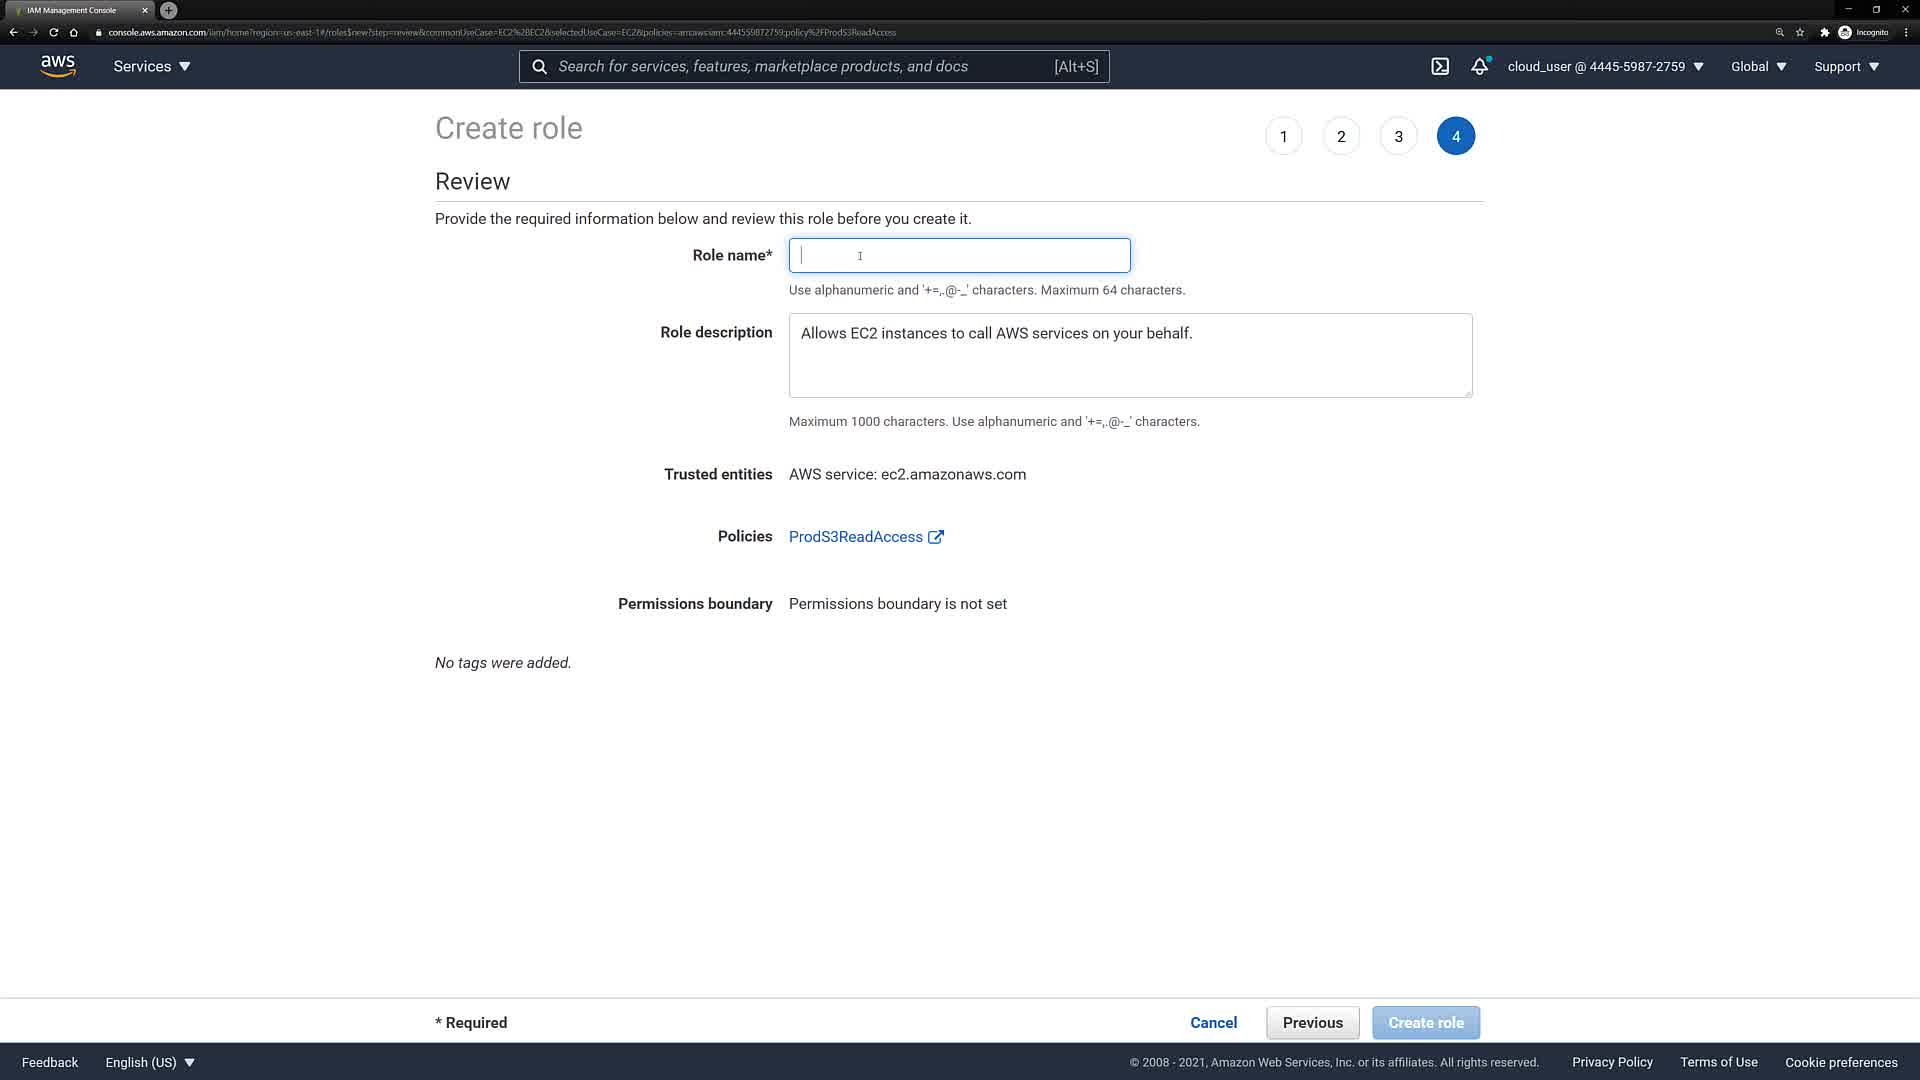Click the Role name input field
Screen dimensions: 1920x1080
tap(959, 256)
